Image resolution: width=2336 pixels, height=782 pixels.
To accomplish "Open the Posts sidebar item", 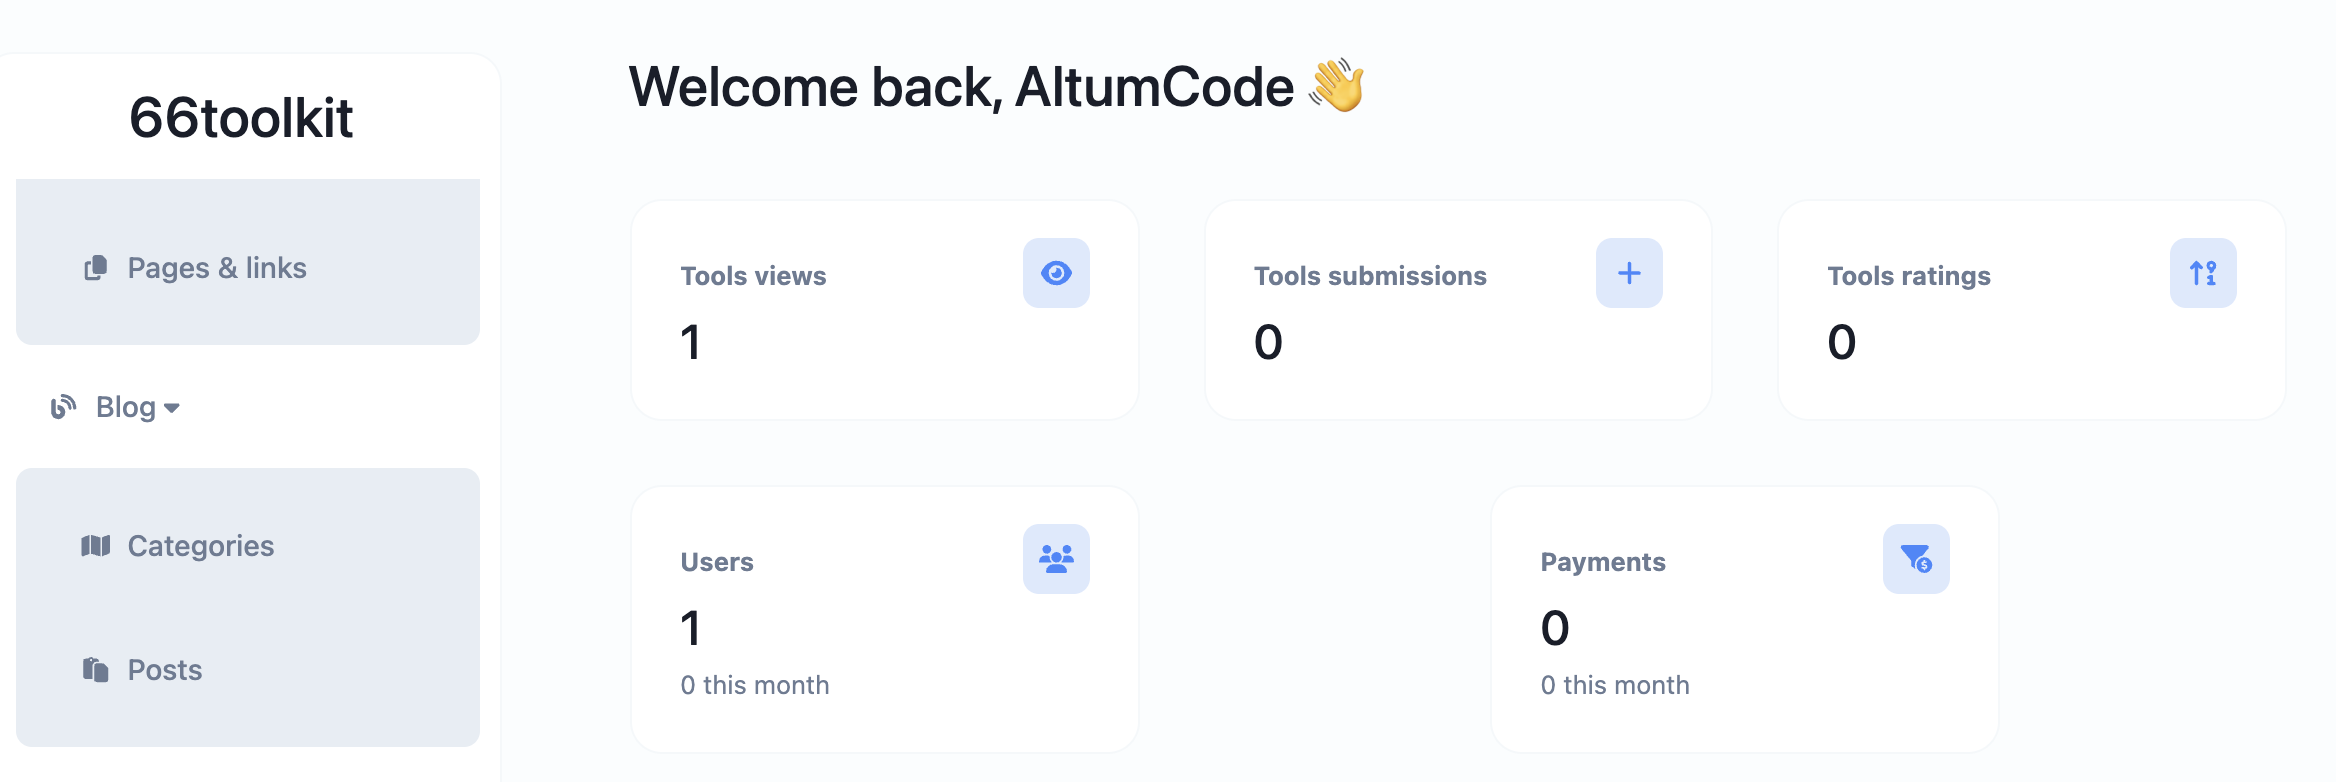I will coord(248,669).
